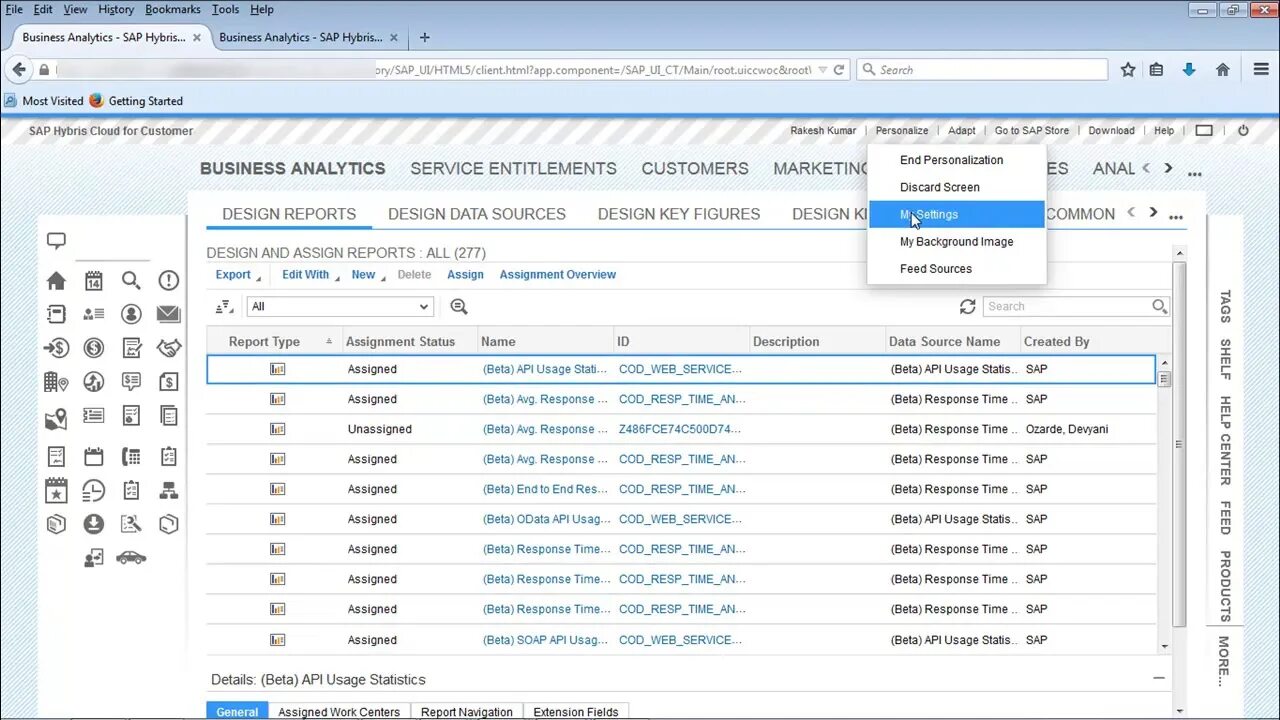Open Firefox downloads arrow icon
The width and height of the screenshot is (1280, 720).
(x=1189, y=70)
